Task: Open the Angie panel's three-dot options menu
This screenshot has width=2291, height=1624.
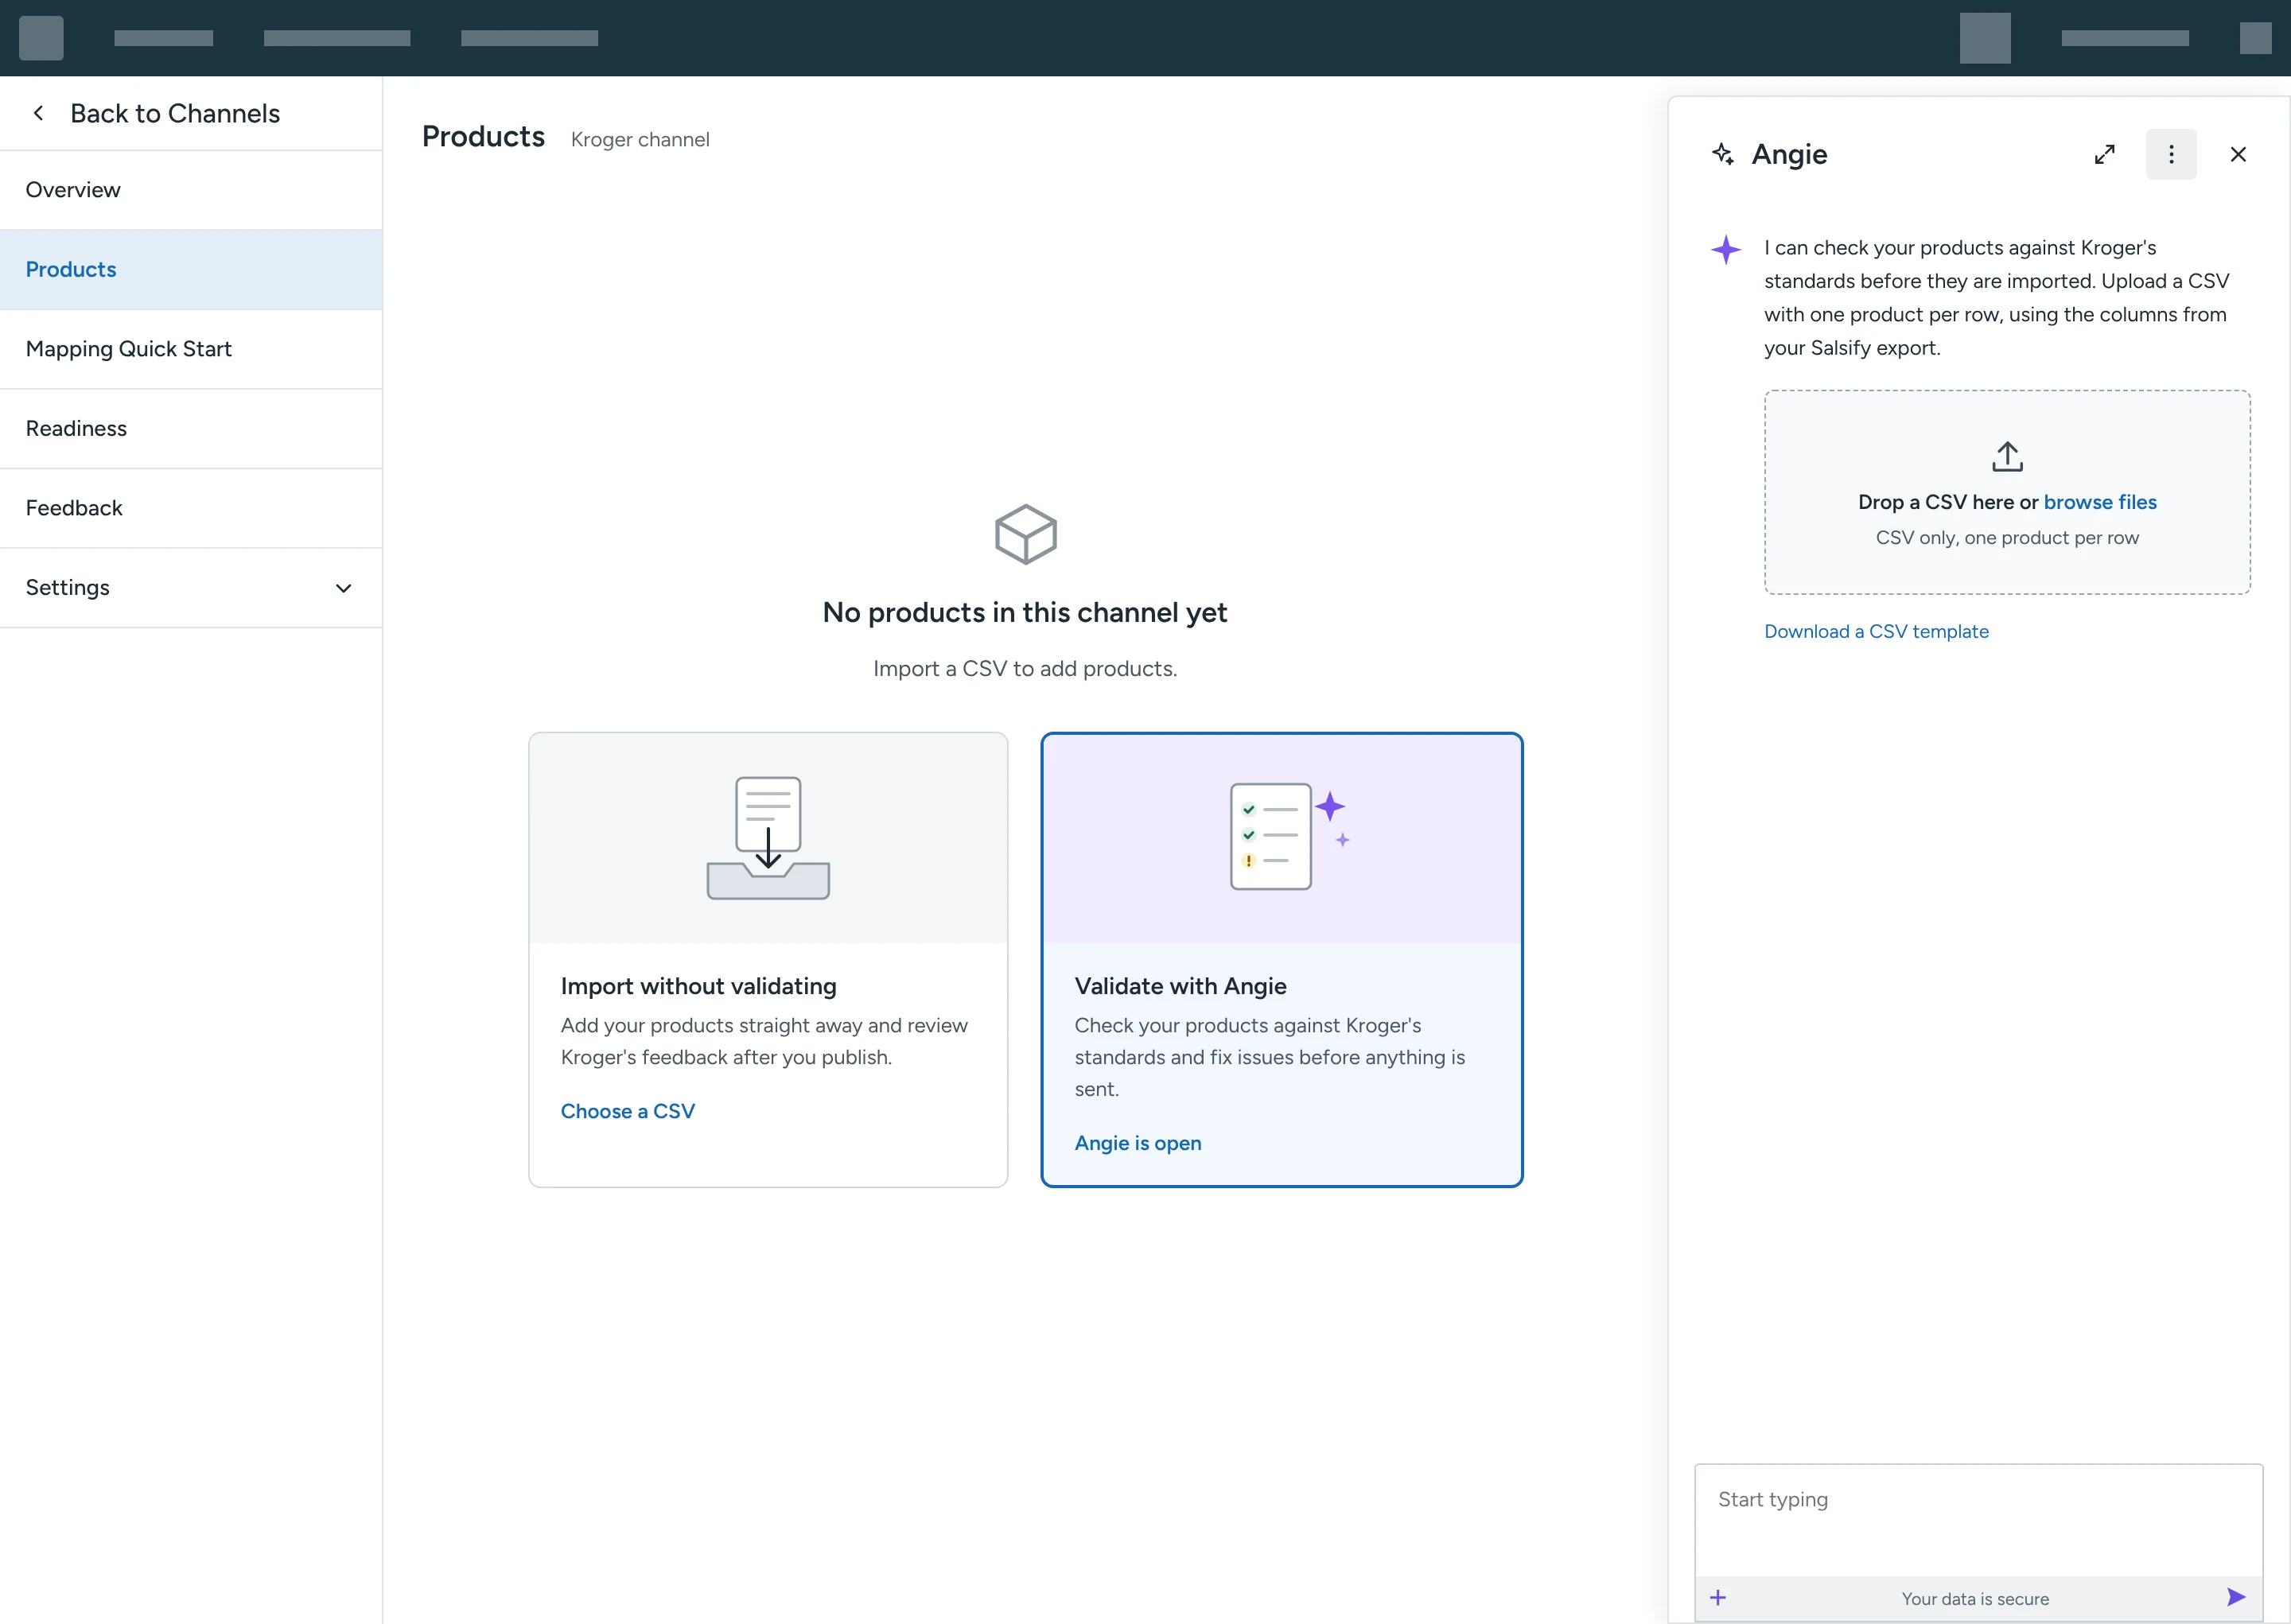Action: point(2171,154)
